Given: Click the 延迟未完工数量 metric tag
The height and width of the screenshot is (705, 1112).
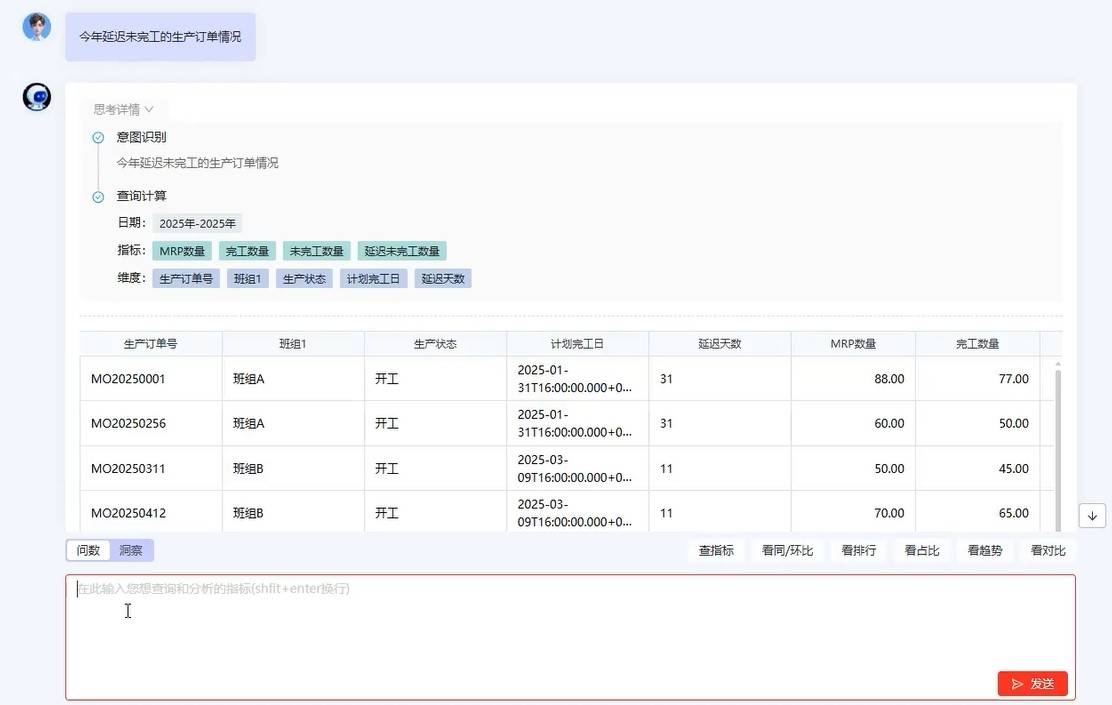Looking at the screenshot, I should pos(403,251).
